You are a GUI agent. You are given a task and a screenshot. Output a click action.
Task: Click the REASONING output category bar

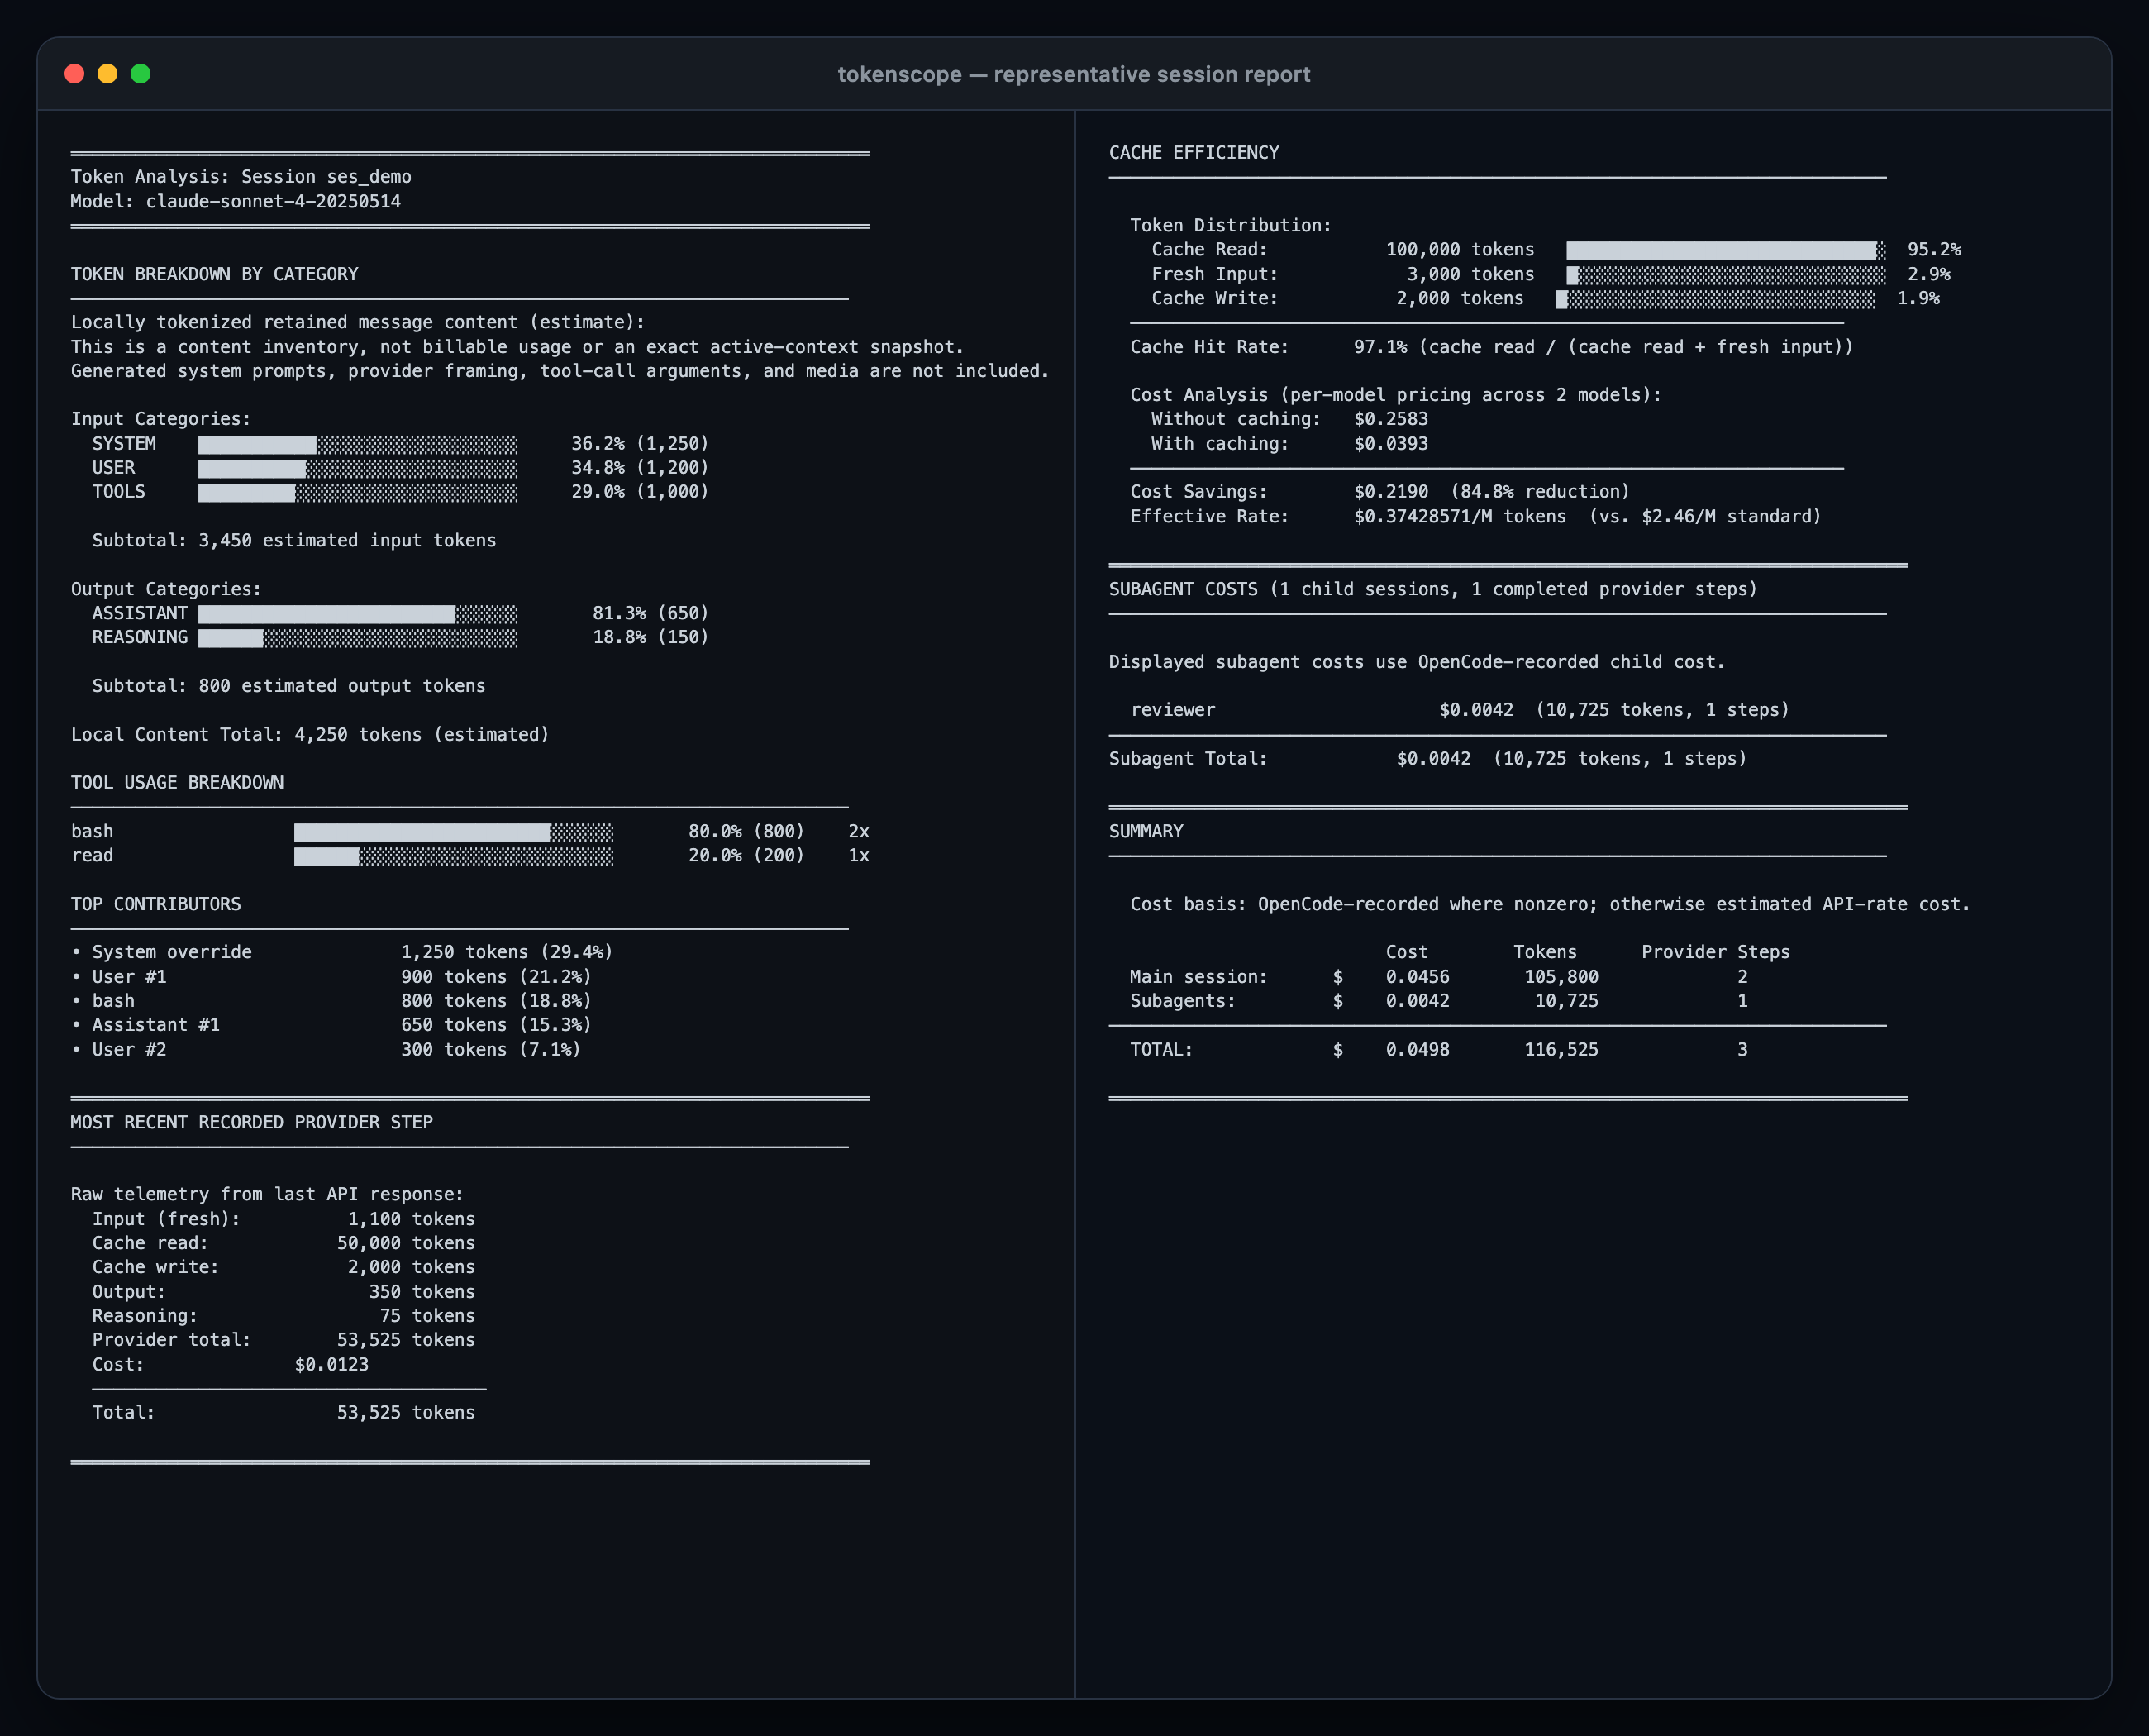pyautogui.click(x=358, y=637)
